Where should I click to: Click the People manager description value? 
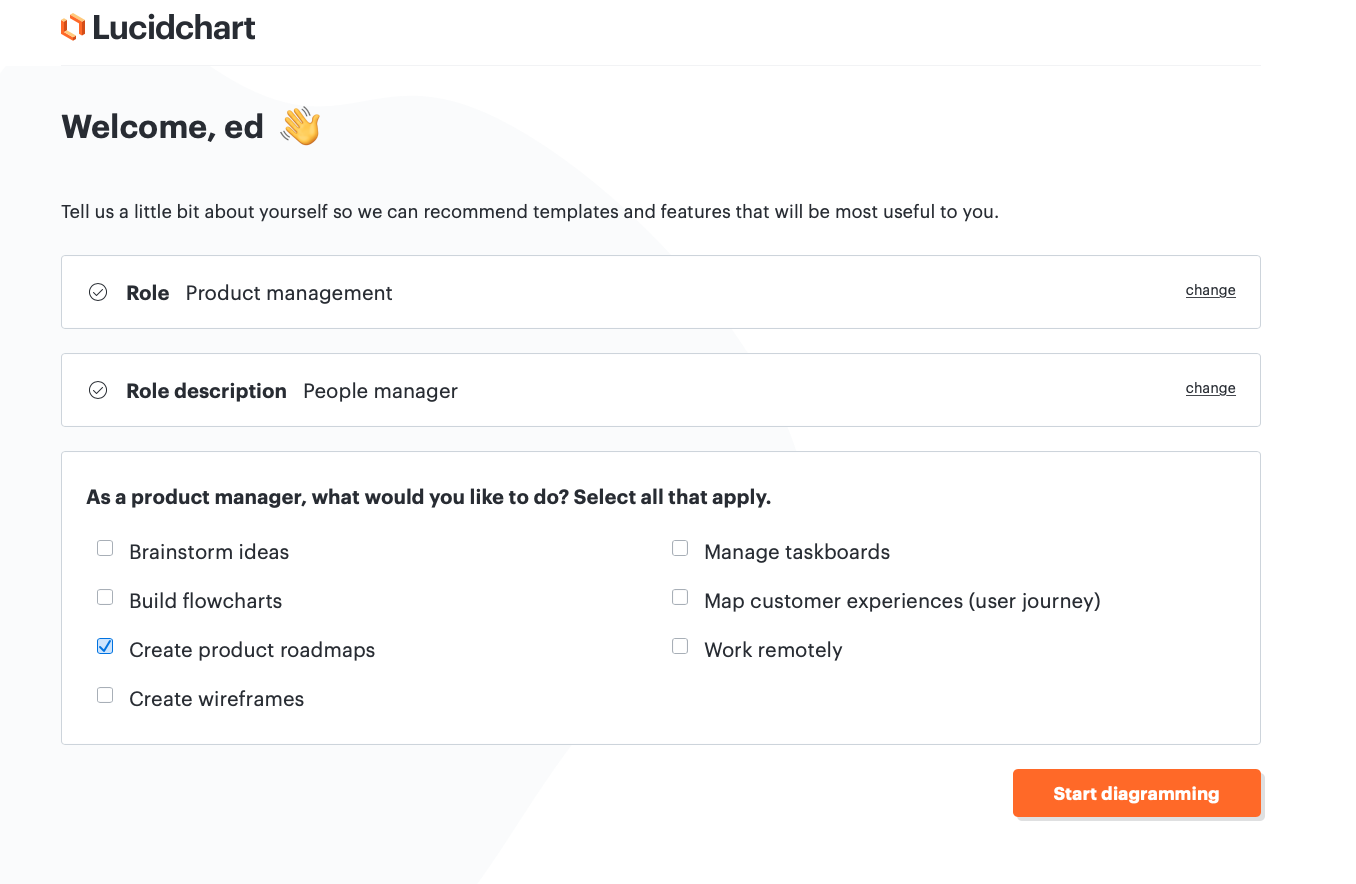(x=380, y=391)
